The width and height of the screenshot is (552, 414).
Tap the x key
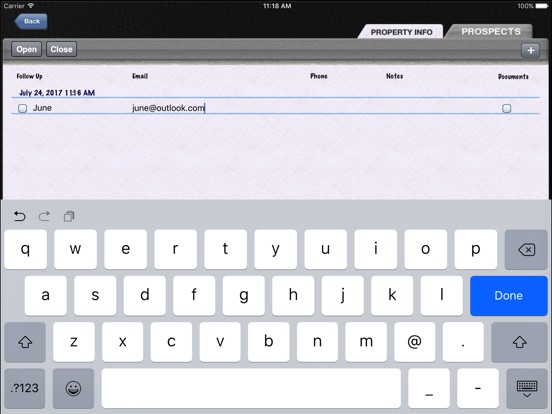(123, 342)
